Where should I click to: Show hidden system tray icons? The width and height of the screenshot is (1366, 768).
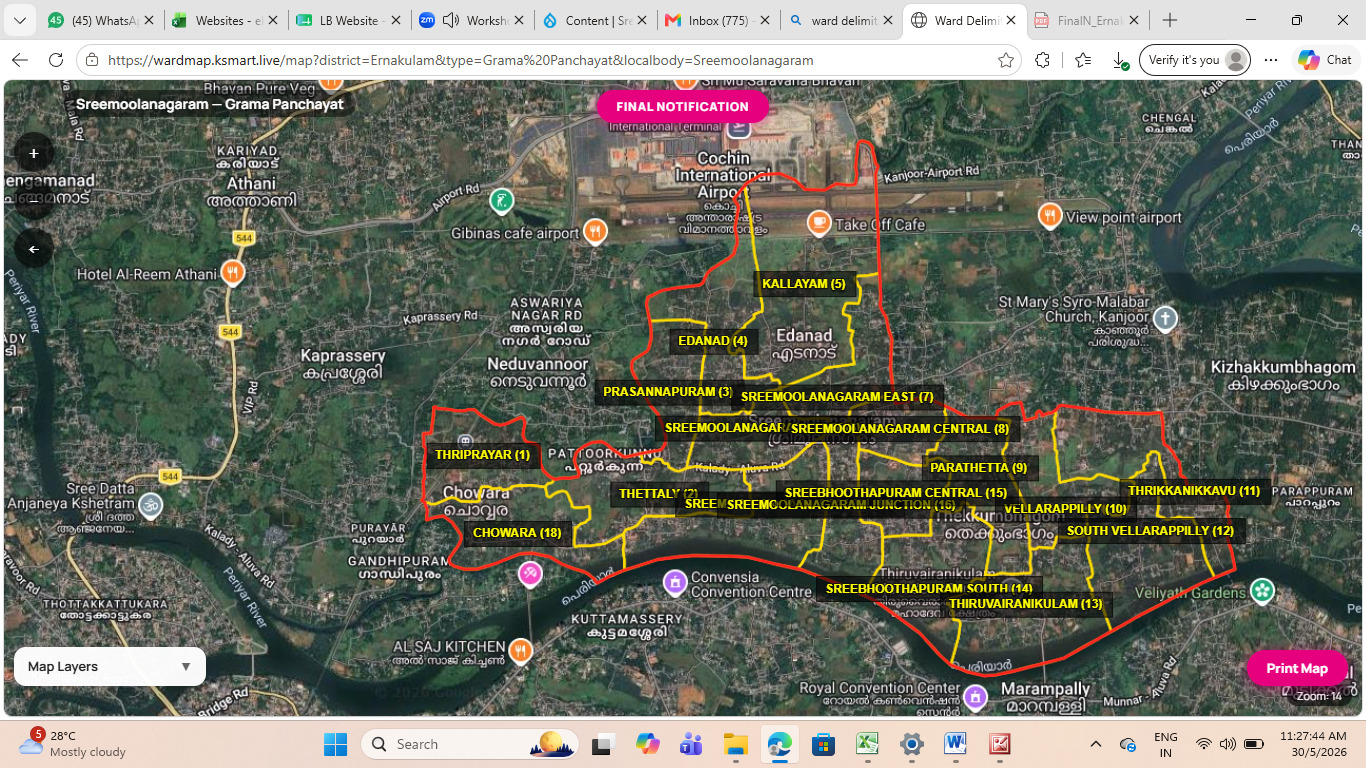(x=1096, y=744)
